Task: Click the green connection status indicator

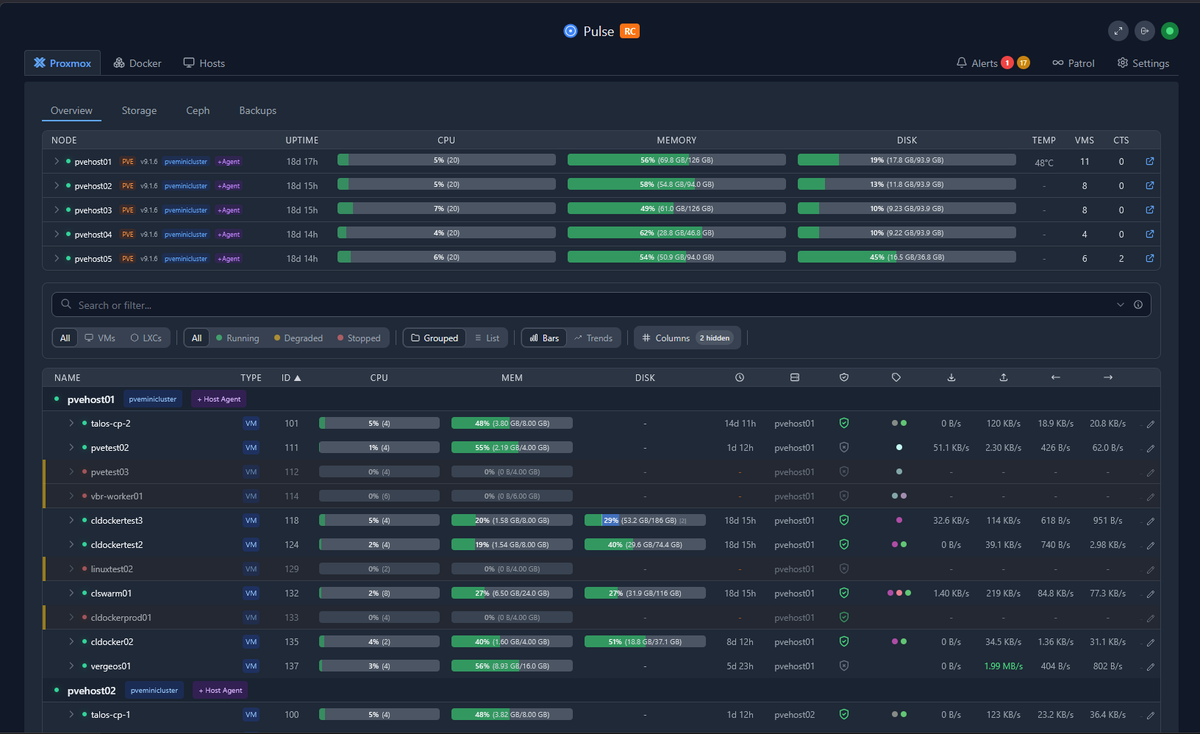Action: pos(1170,31)
